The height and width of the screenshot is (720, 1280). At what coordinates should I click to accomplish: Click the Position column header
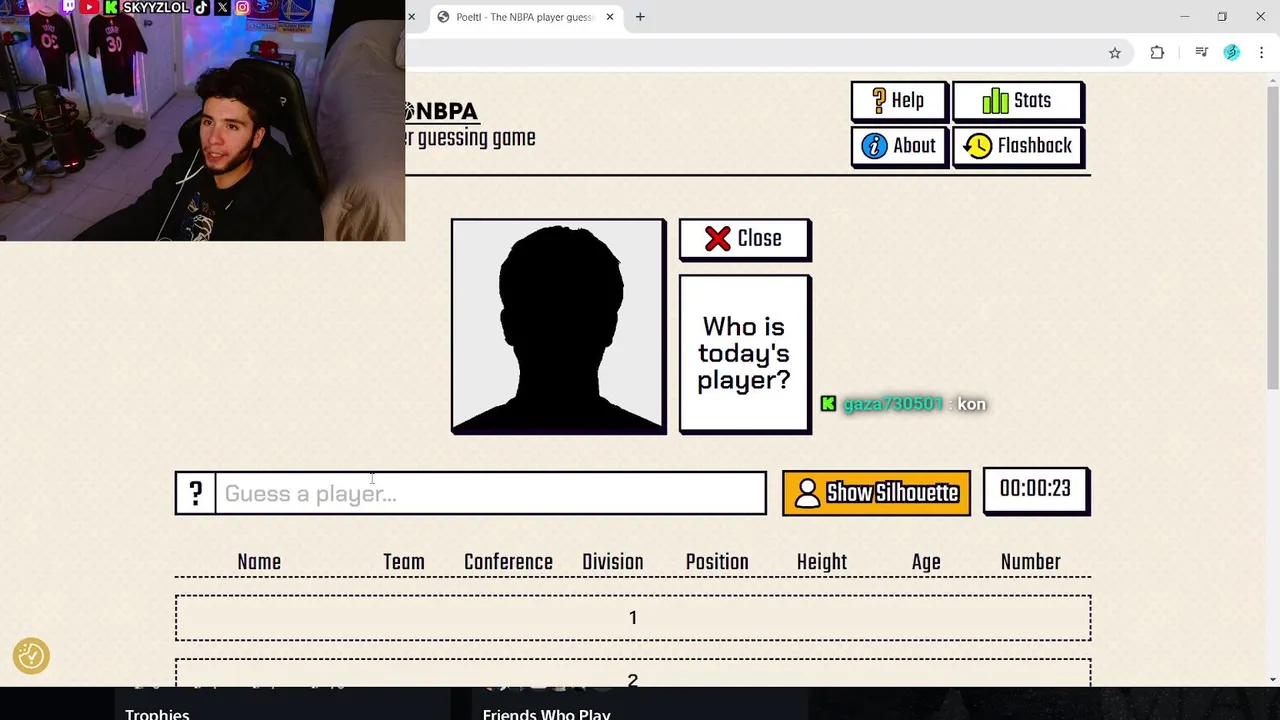click(717, 562)
